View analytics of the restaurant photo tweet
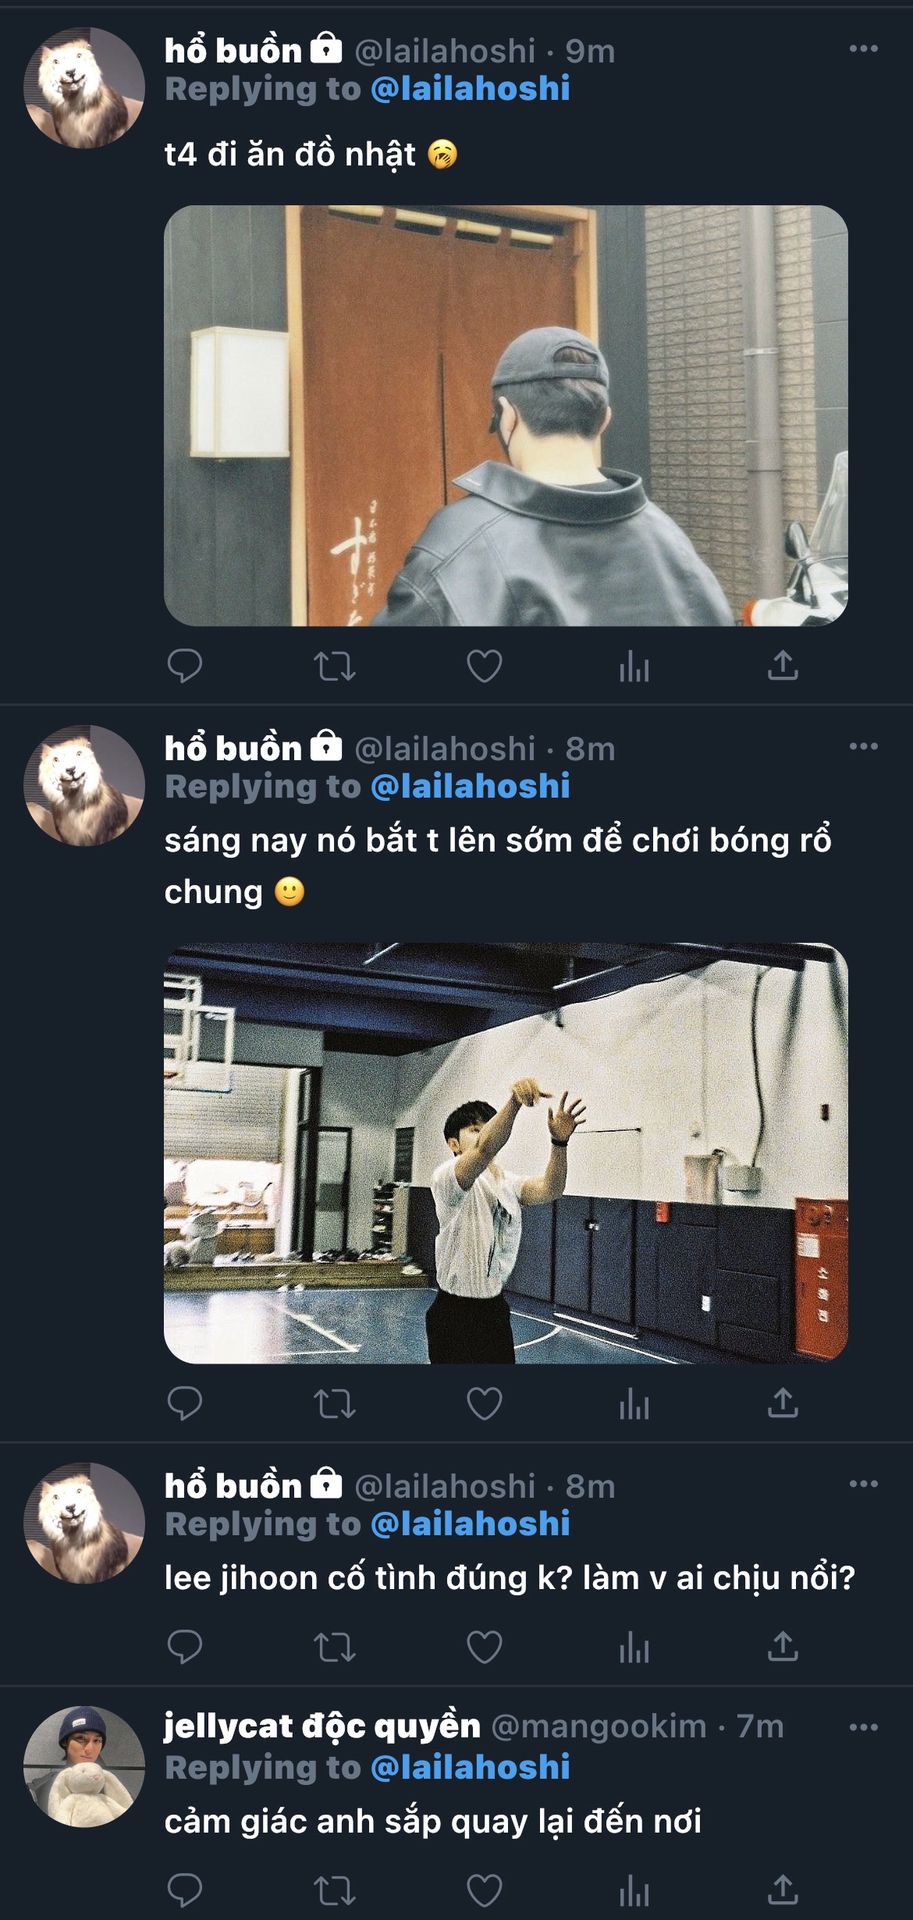This screenshot has height=1920, width=913. (x=634, y=666)
